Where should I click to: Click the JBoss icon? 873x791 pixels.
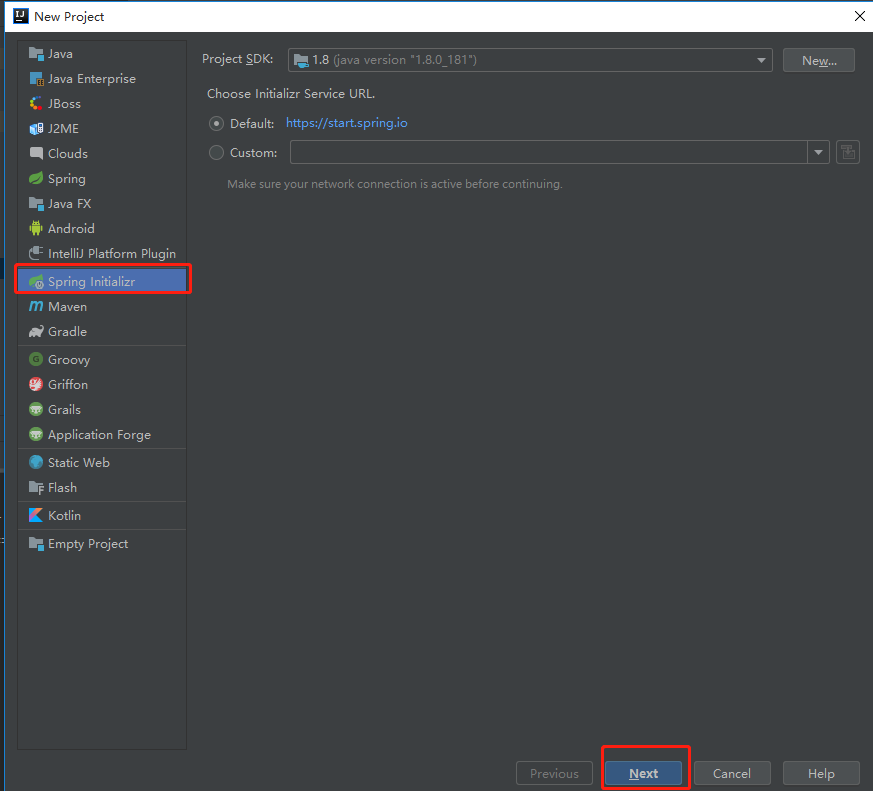tap(36, 104)
